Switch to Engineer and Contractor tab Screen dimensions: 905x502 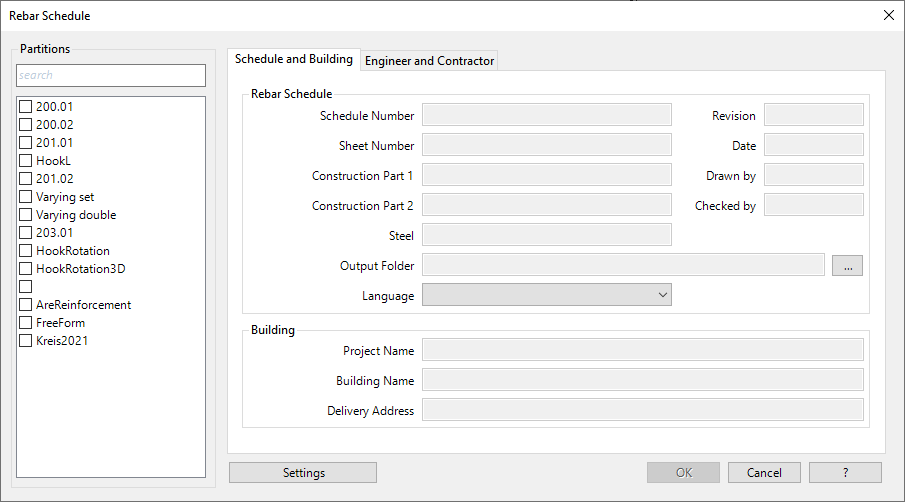tap(429, 61)
